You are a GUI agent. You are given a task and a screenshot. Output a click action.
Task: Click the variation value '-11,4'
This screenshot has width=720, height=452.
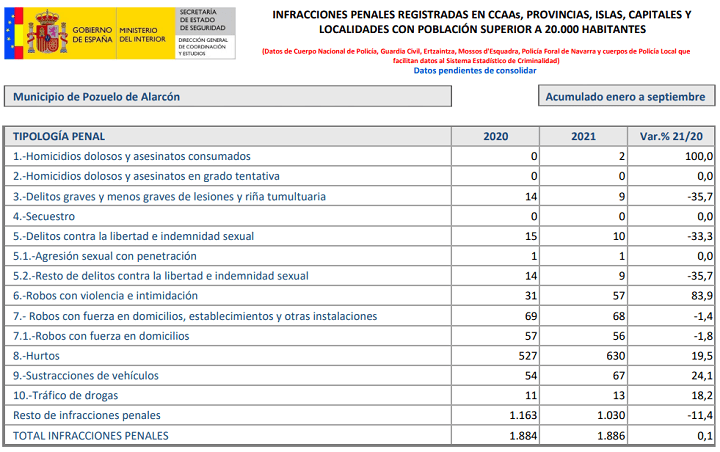coord(700,415)
